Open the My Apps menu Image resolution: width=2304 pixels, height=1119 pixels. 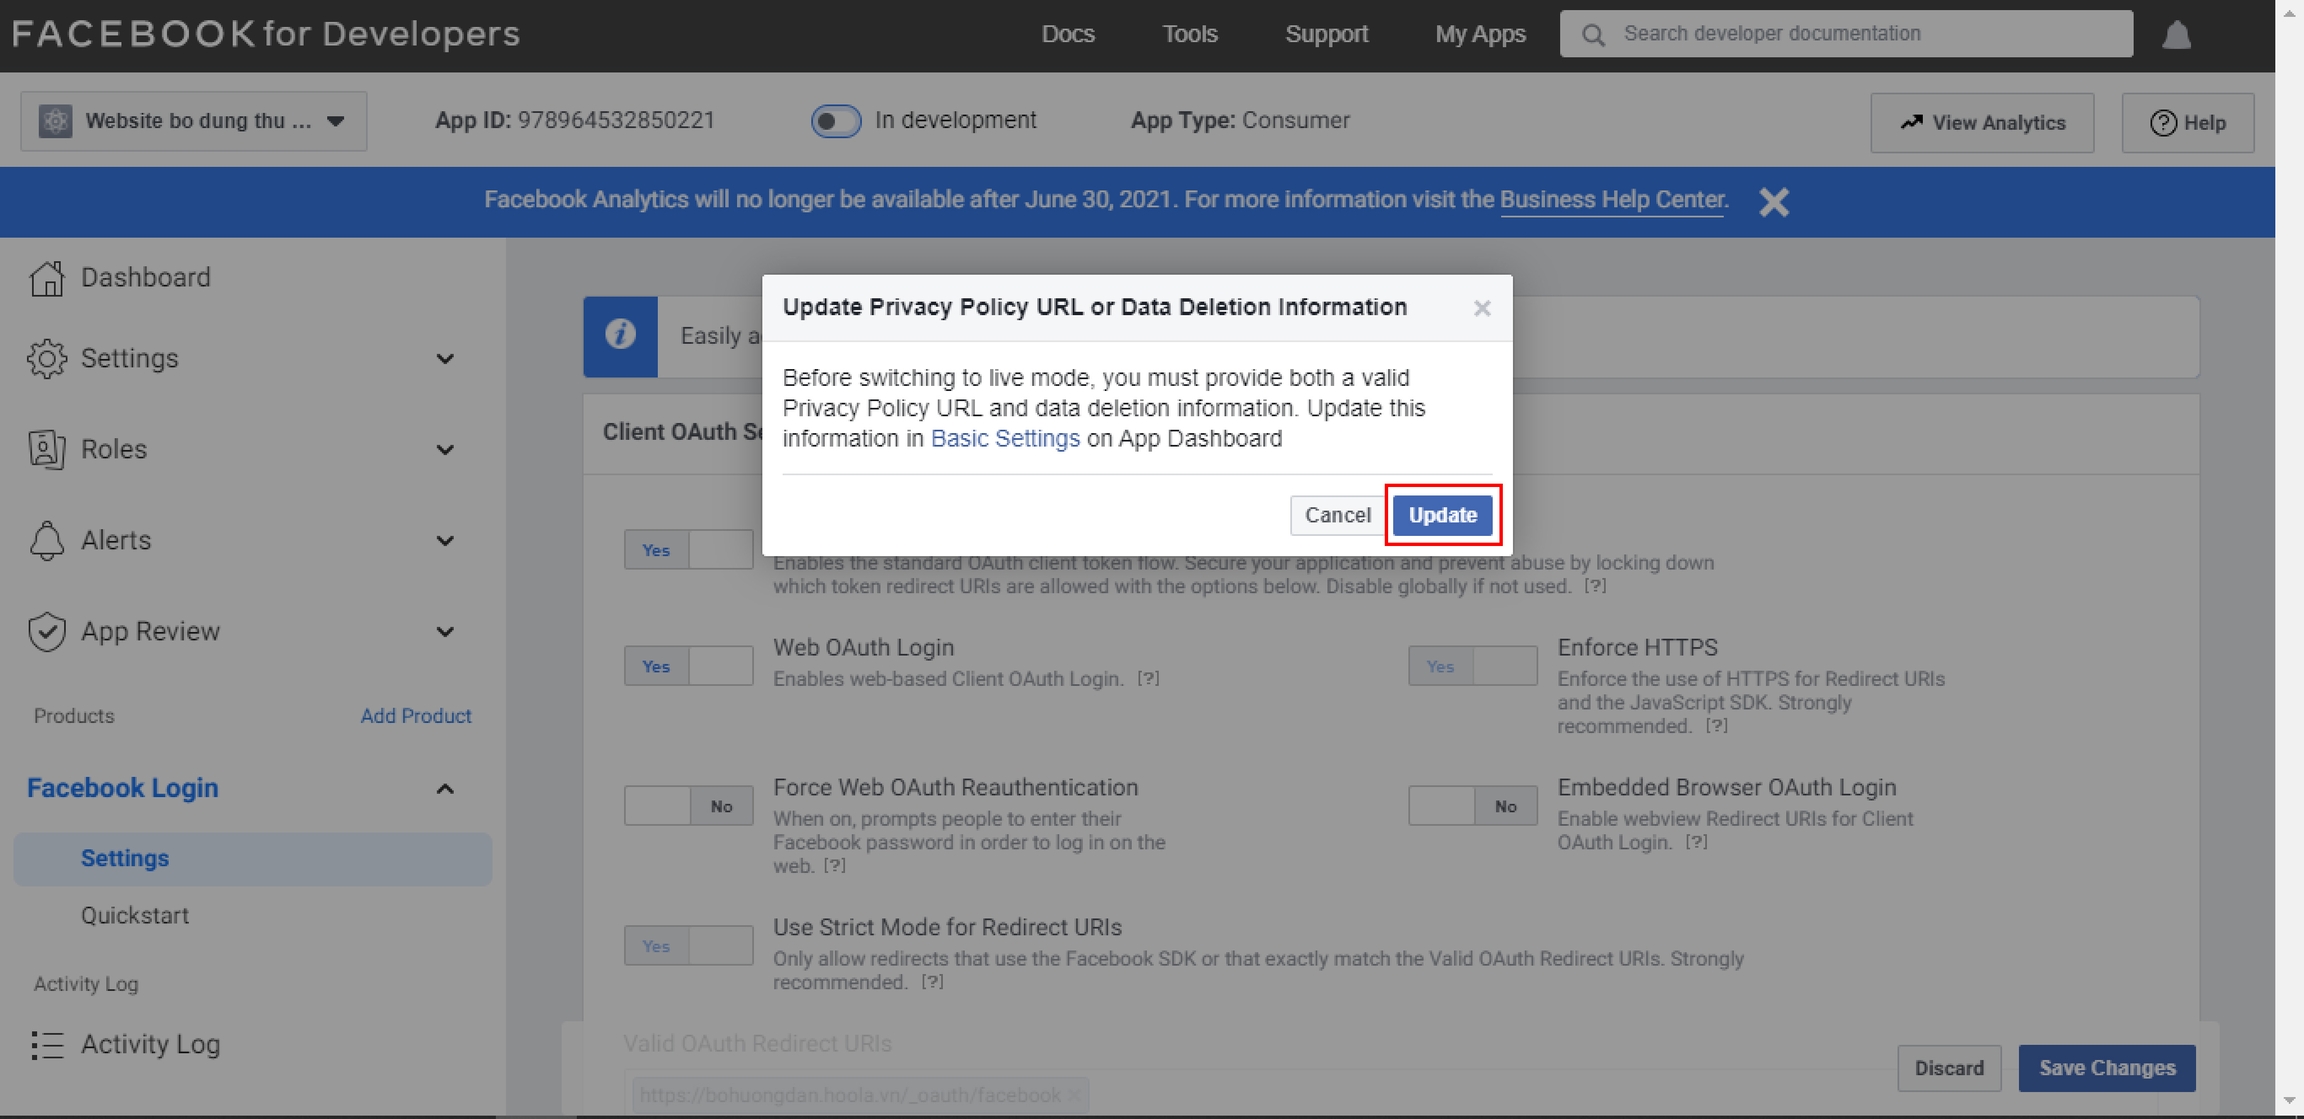[x=1480, y=34]
